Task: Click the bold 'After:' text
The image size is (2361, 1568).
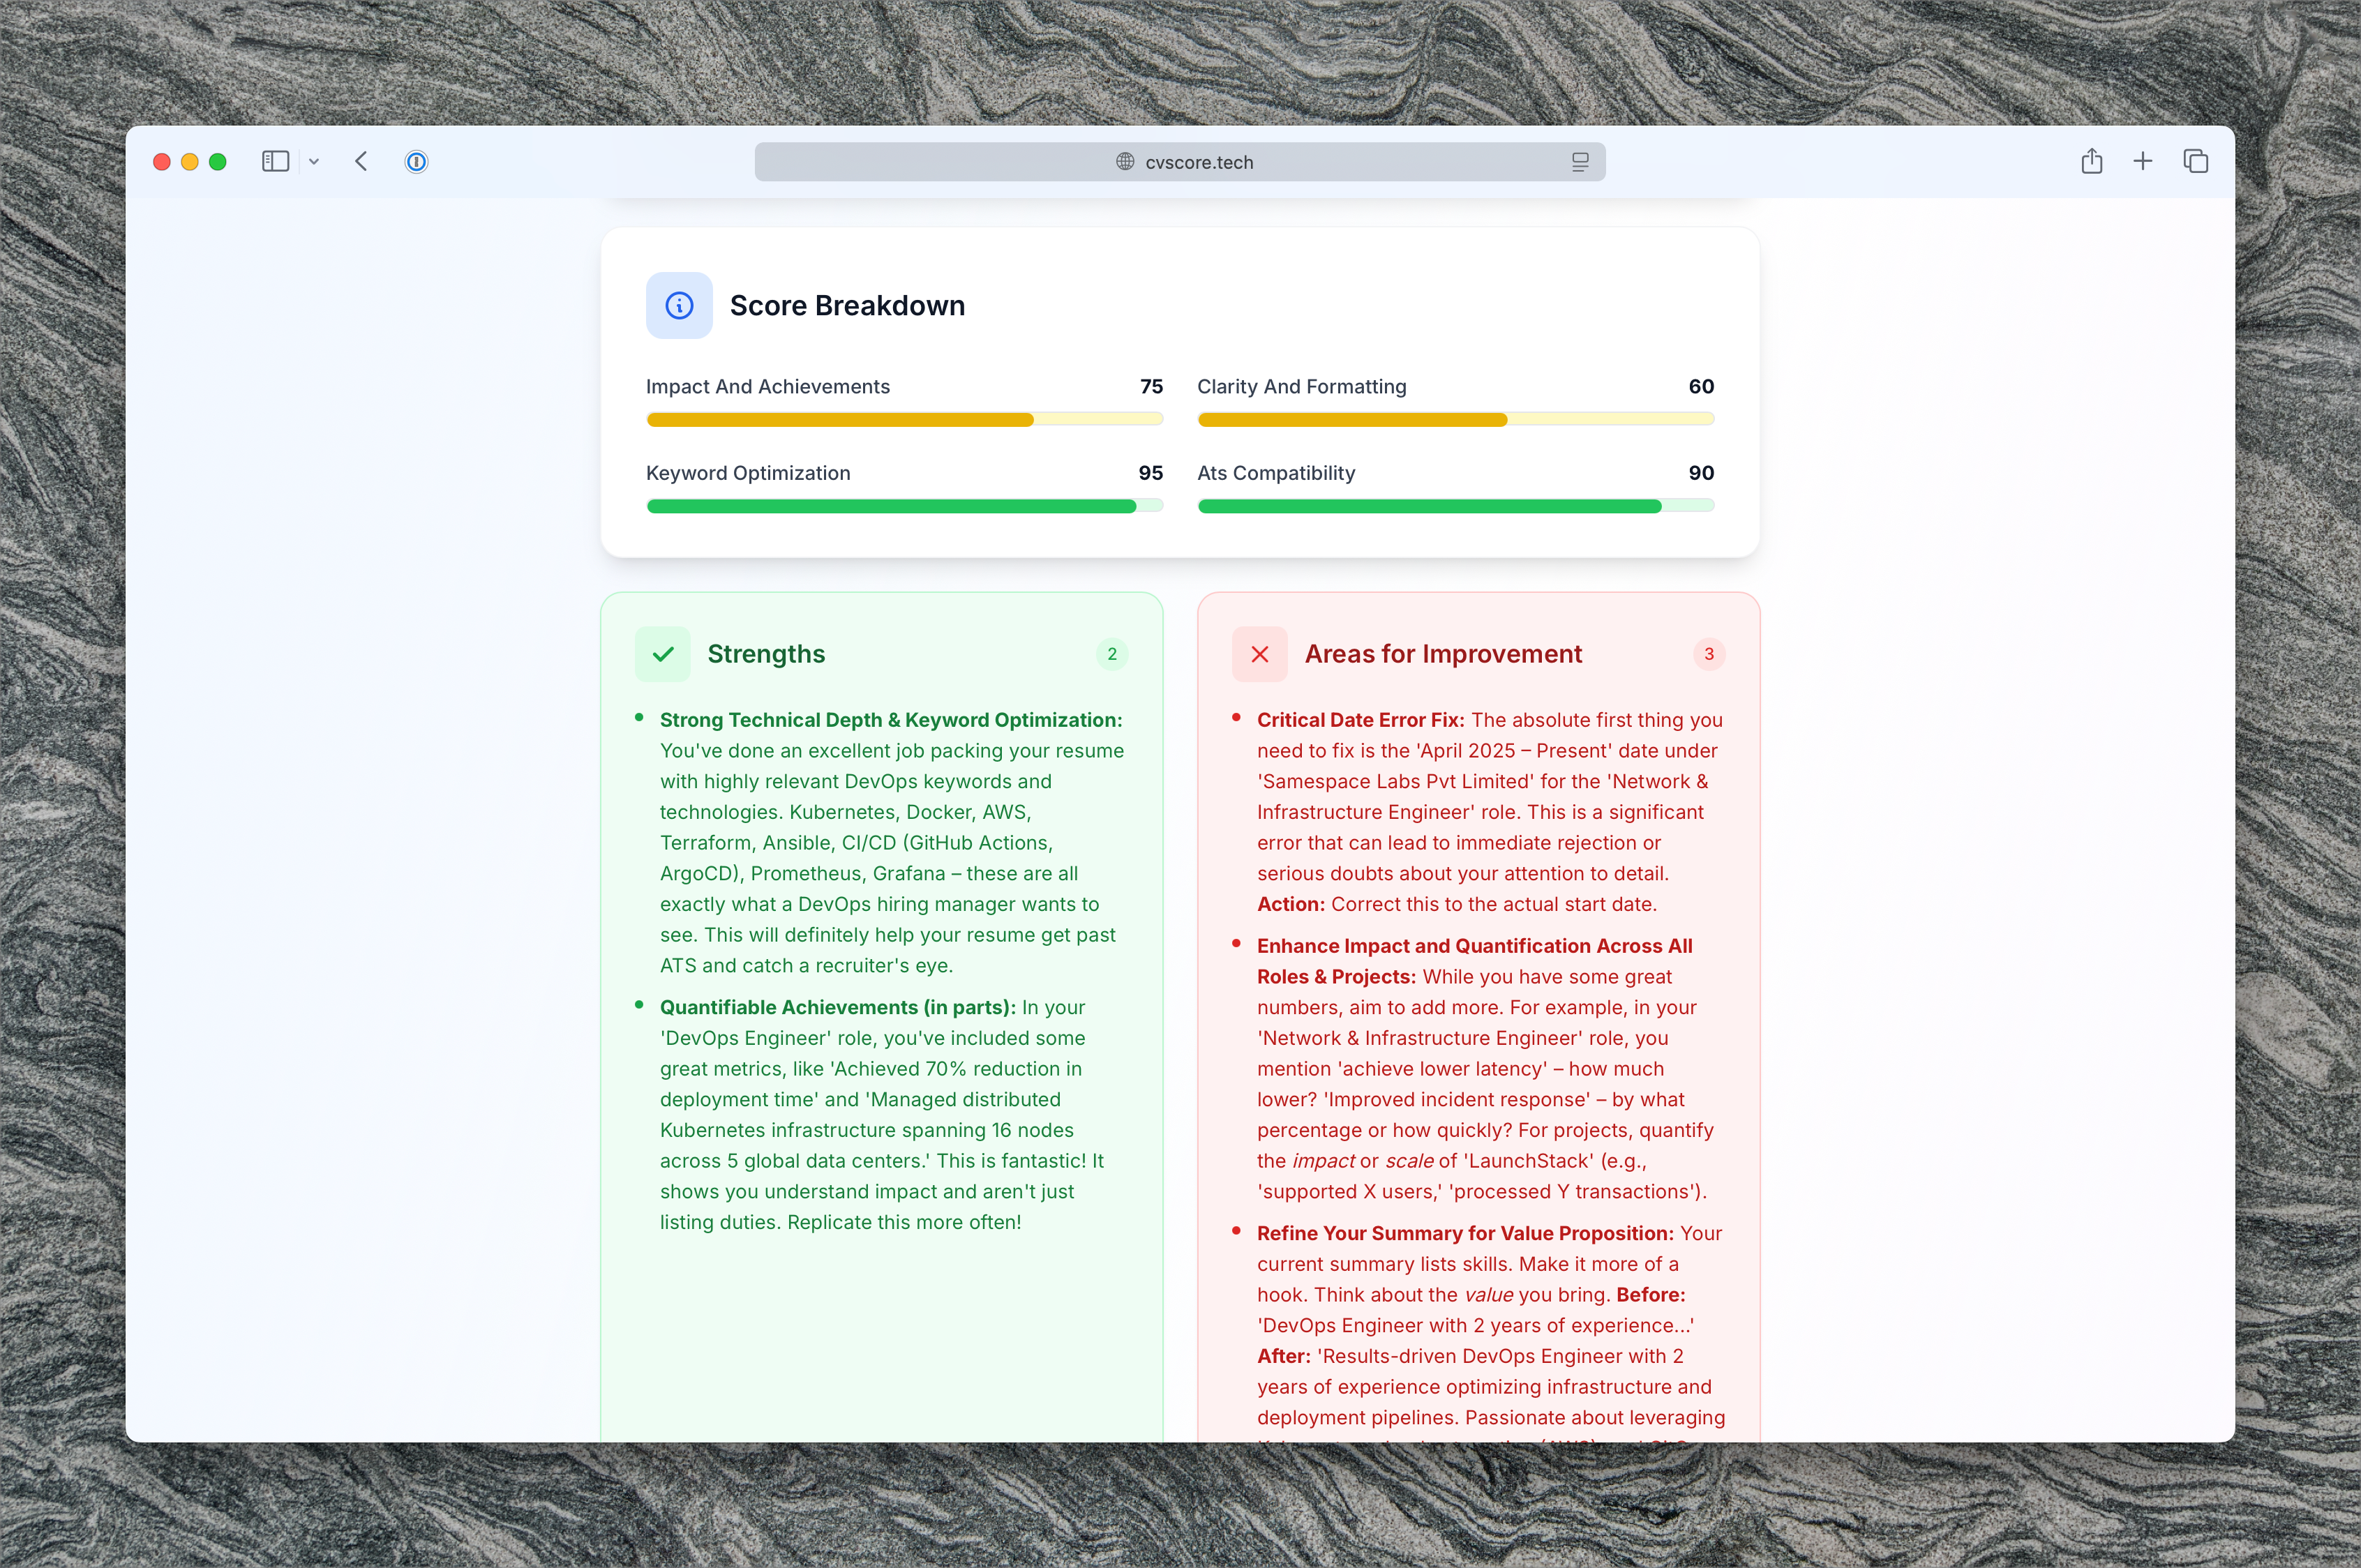Action: pos(1283,1356)
